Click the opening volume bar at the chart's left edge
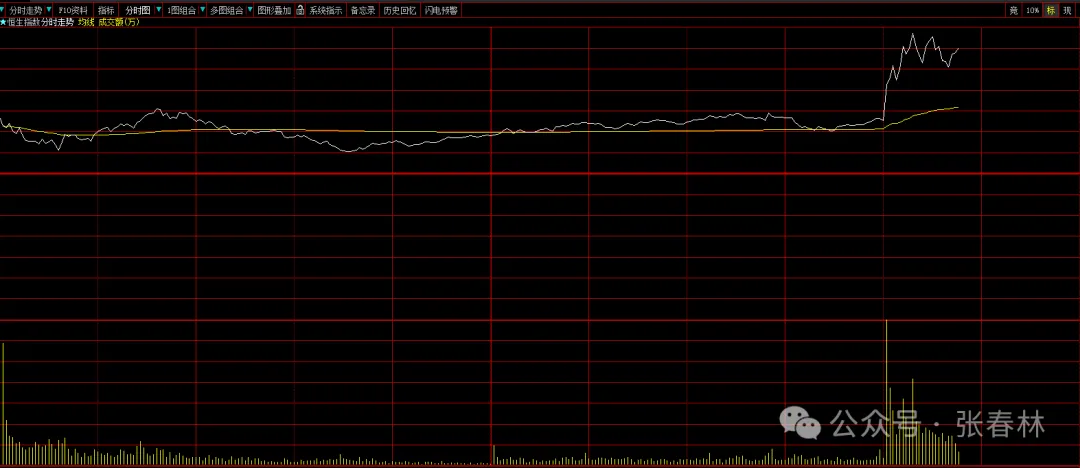The image size is (1080, 468). tap(3, 403)
